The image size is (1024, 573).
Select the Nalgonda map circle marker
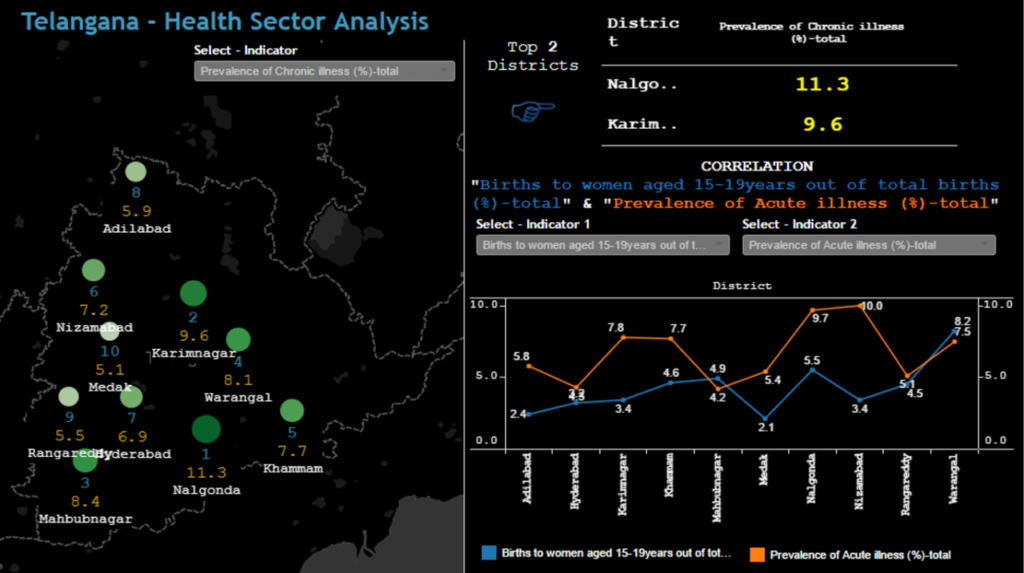coord(206,429)
